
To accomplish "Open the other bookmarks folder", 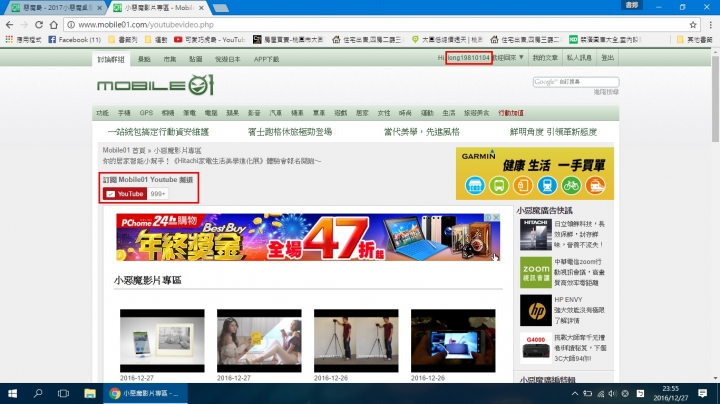I will pos(694,39).
